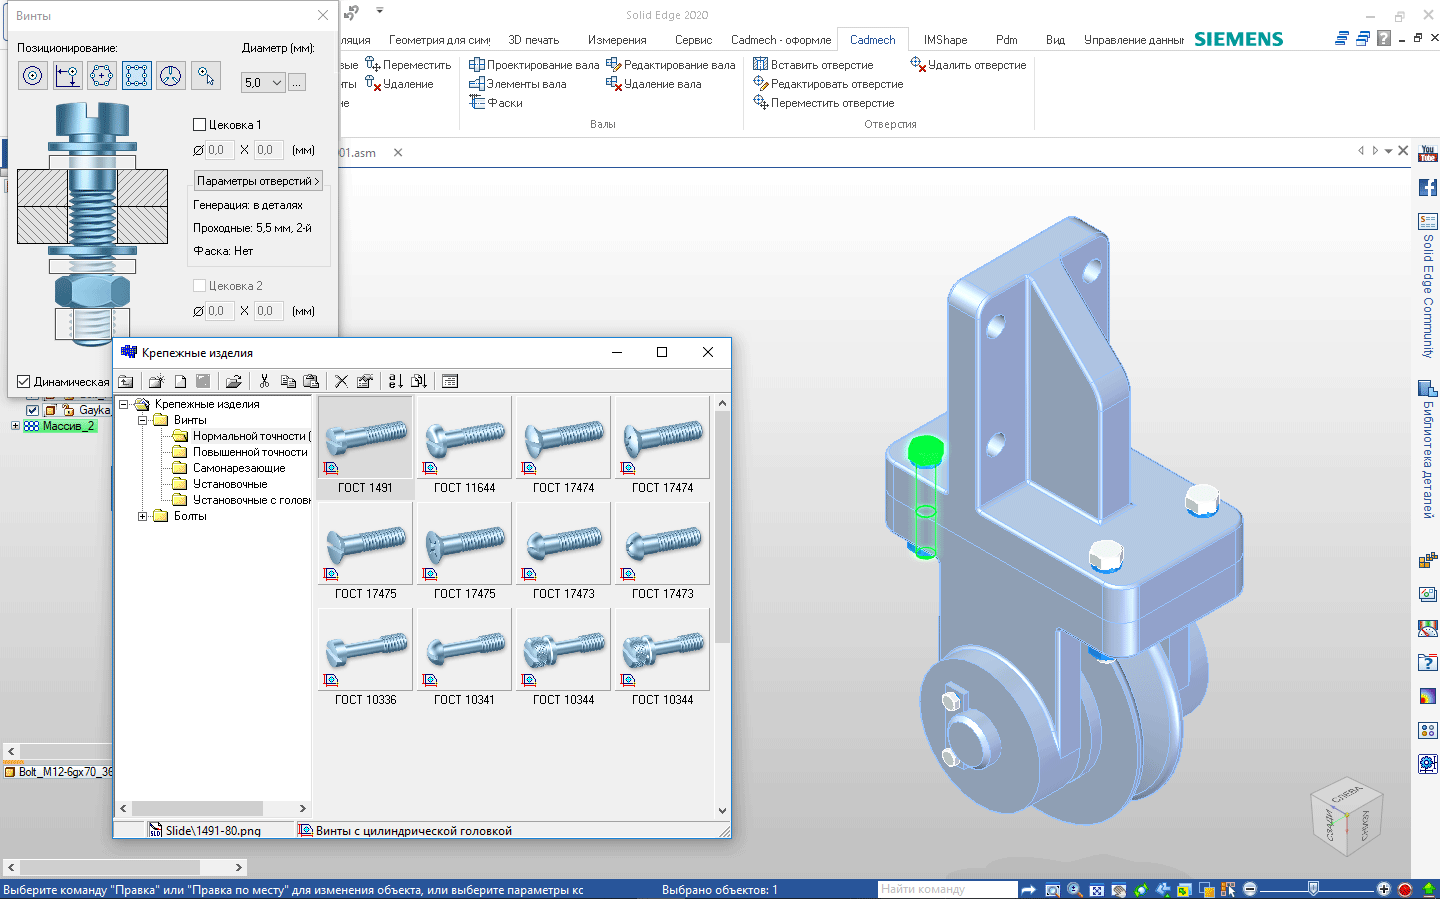The width and height of the screenshot is (1440, 899).
Task: Open the Измерения ribbon tab
Action: (617, 40)
